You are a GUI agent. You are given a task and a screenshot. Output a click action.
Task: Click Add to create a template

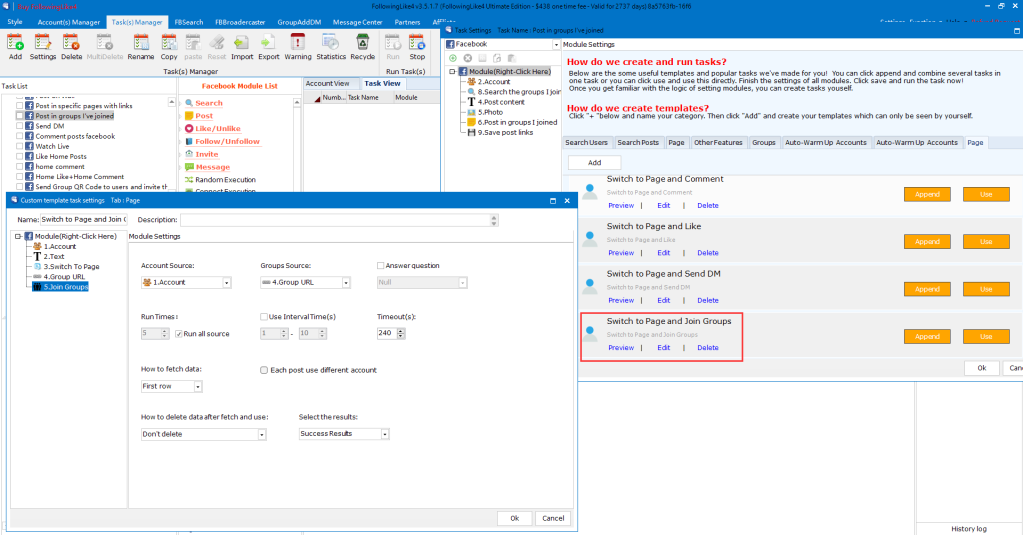[594, 162]
